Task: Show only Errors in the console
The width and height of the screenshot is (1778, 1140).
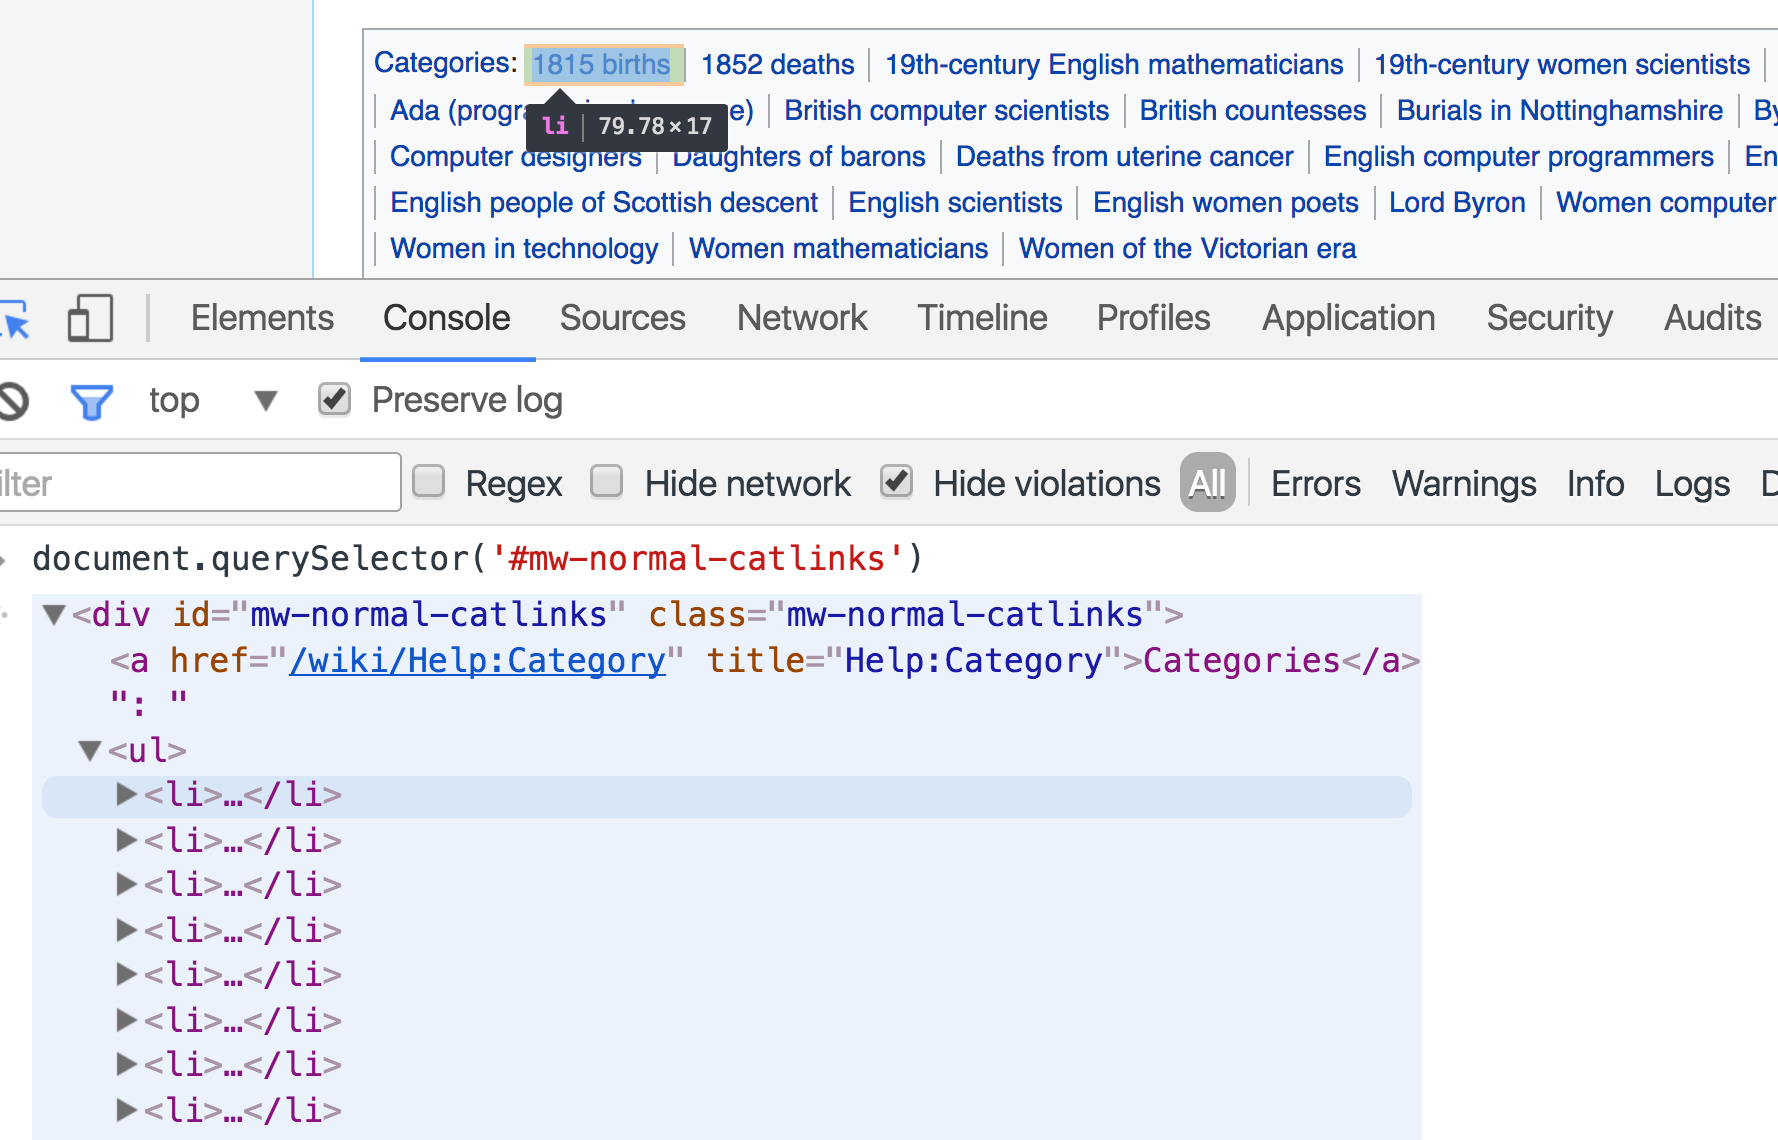Action: (1315, 482)
